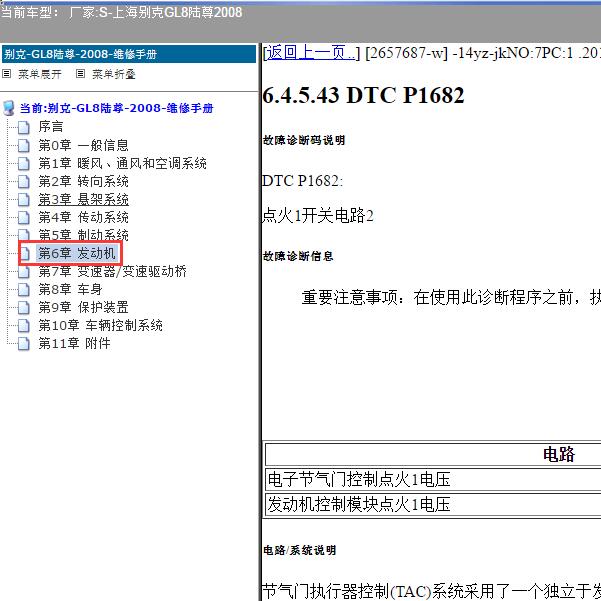This screenshot has width=601, height=601.
Task: Click the computer icon beside the manual root
Action: point(8,108)
